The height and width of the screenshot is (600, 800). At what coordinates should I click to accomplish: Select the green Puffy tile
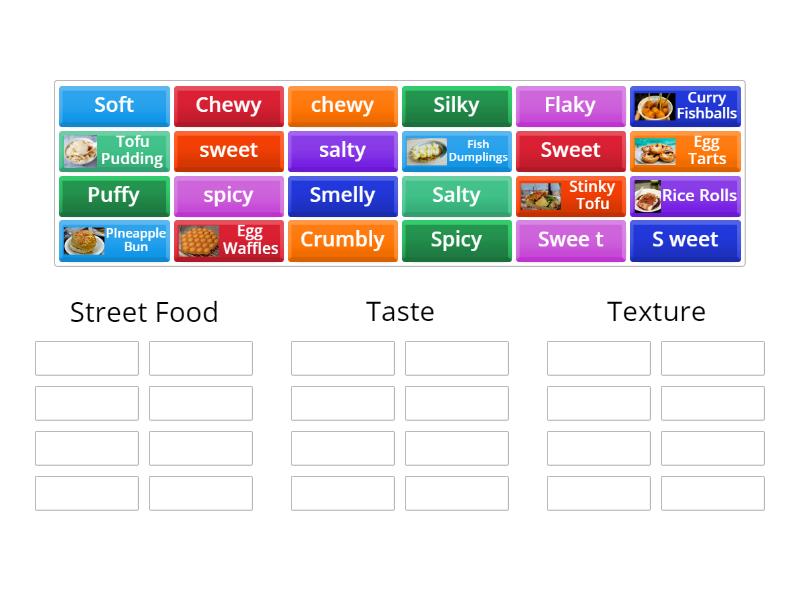pyautogui.click(x=114, y=196)
